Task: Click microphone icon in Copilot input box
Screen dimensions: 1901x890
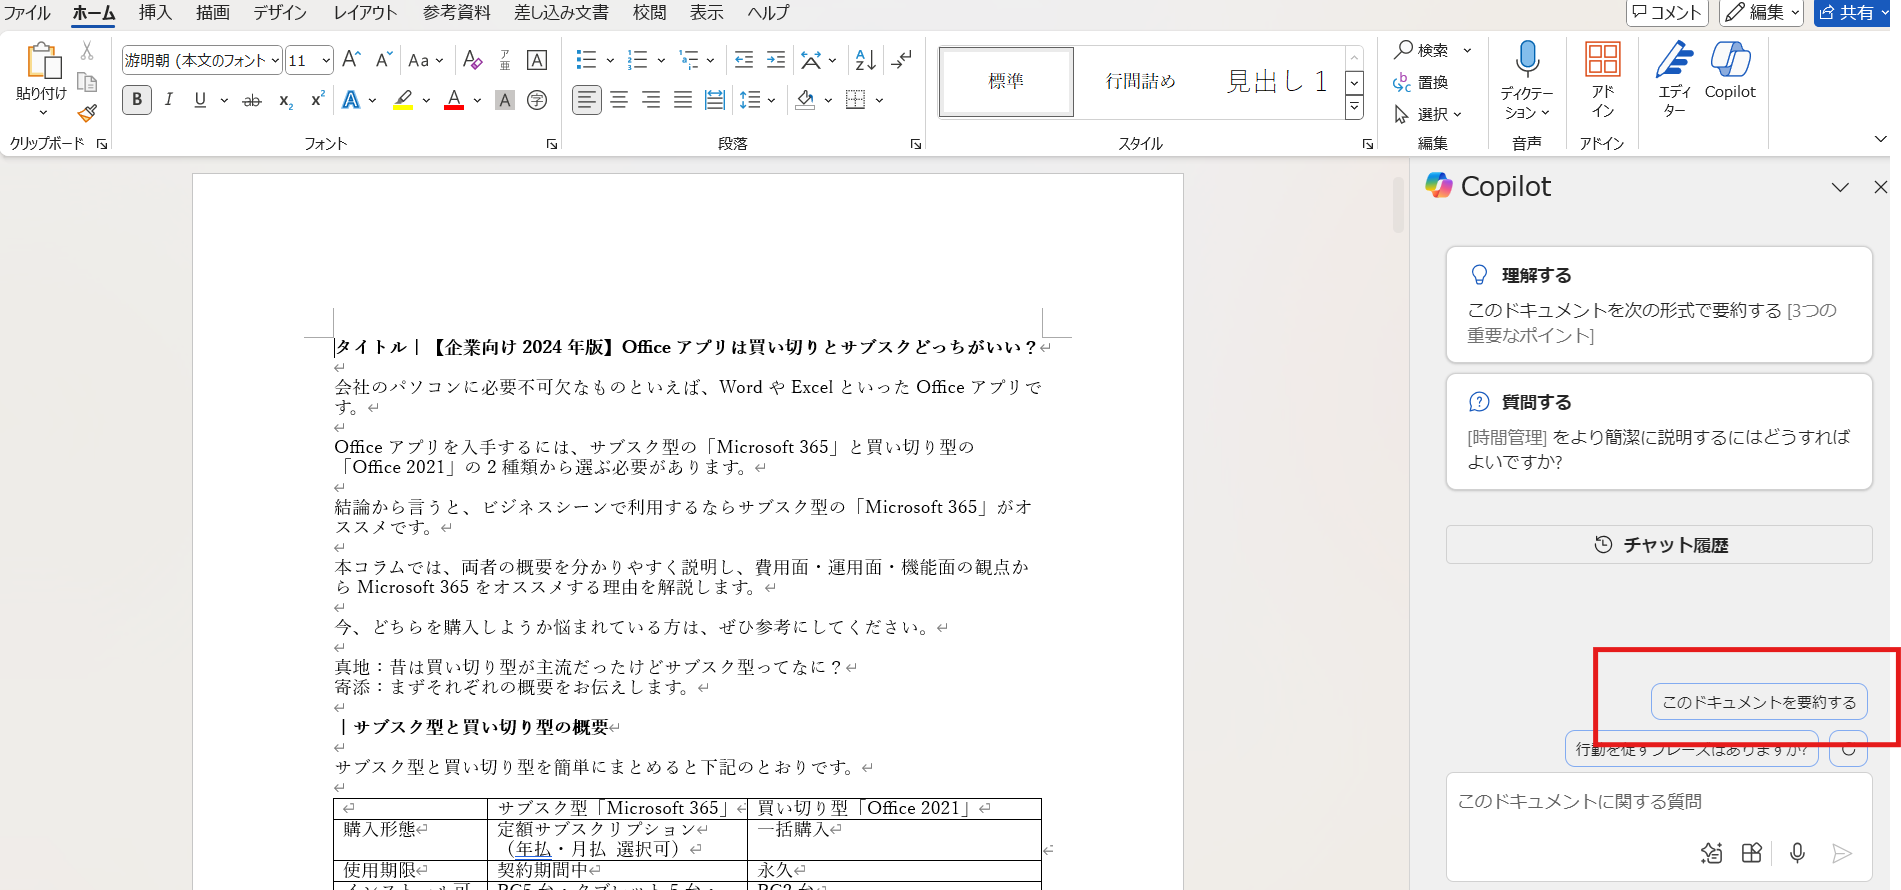Action: pos(1797,853)
